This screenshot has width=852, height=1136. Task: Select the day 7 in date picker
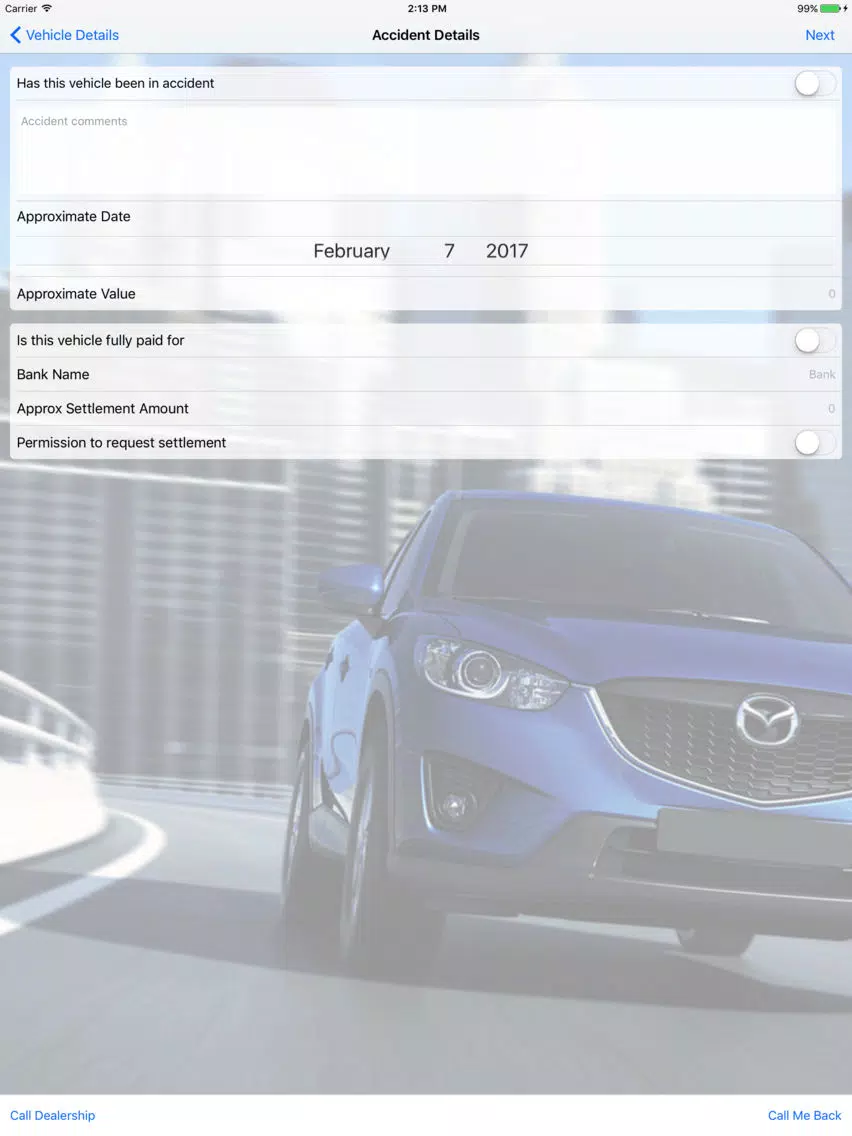click(449, 251)
